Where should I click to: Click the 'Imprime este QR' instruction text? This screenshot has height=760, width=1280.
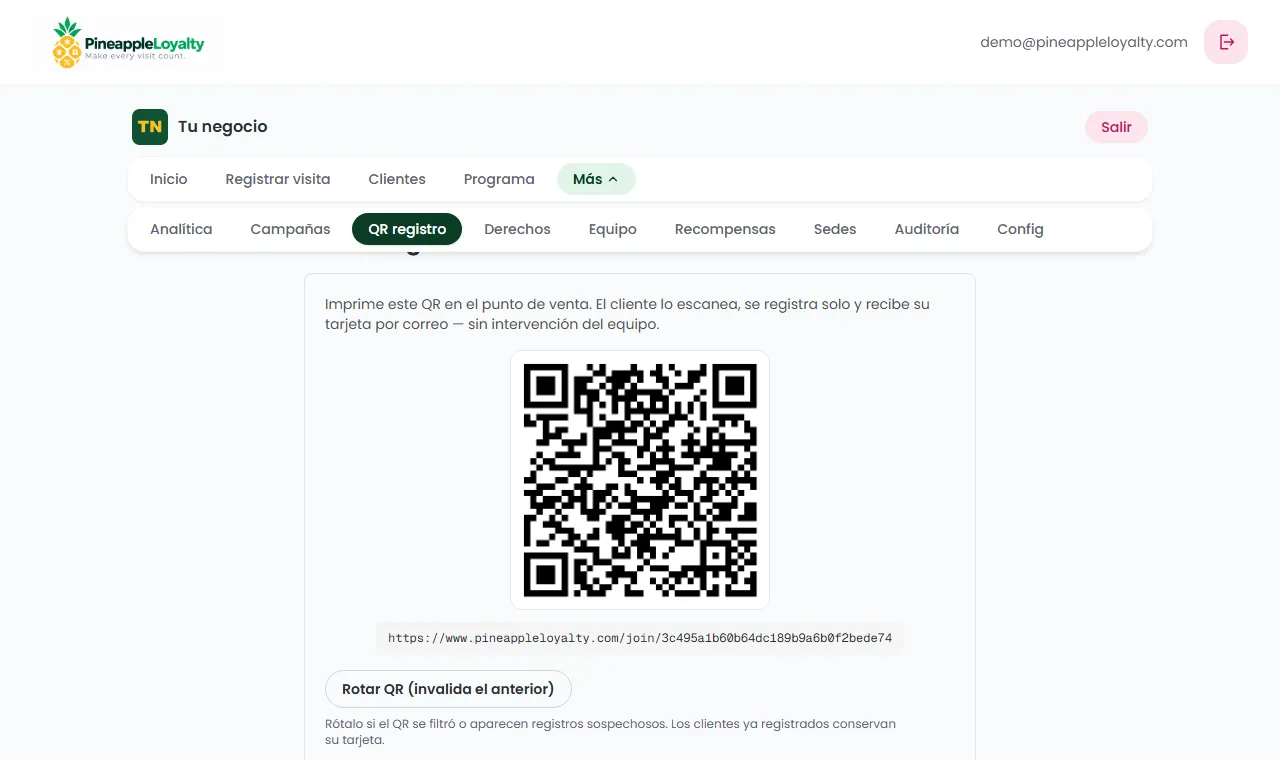pos(627,314)
